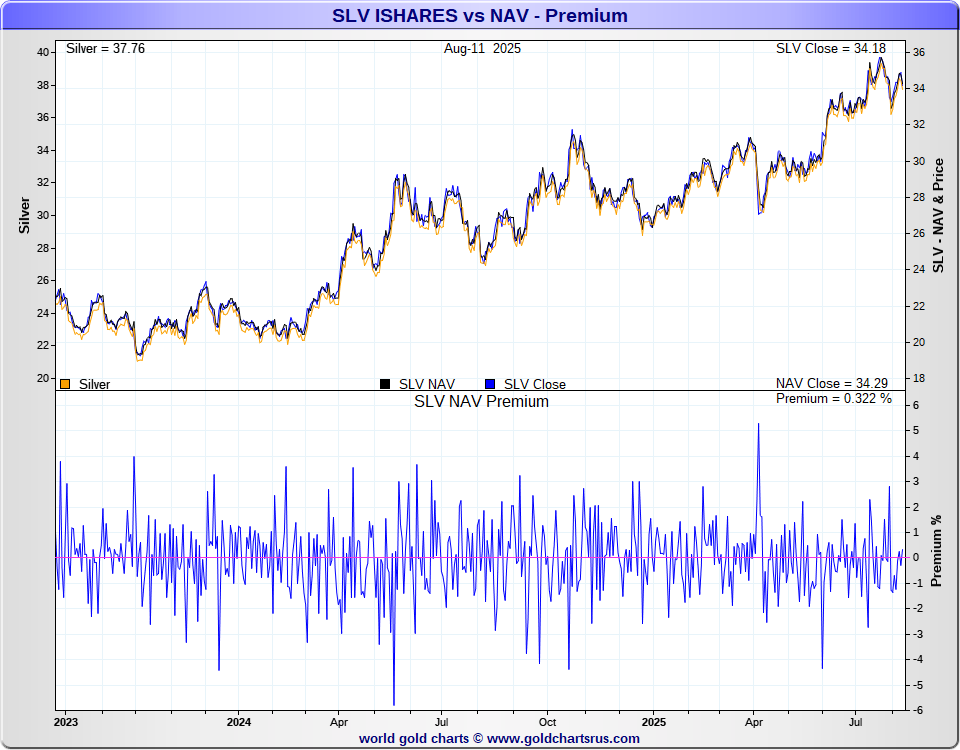This screenshot has width=960, height=750.
Task: Click the '30' tick on the Silver axis
Action: pyautogui.click(x=43, y=215)
